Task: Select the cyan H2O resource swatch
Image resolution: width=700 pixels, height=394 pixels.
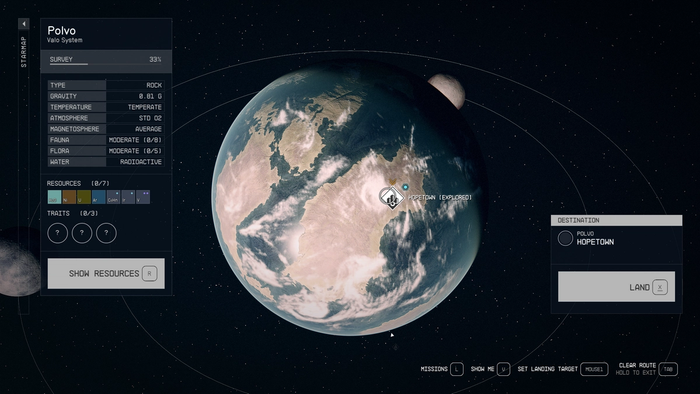Action: (x=54, y=197)
